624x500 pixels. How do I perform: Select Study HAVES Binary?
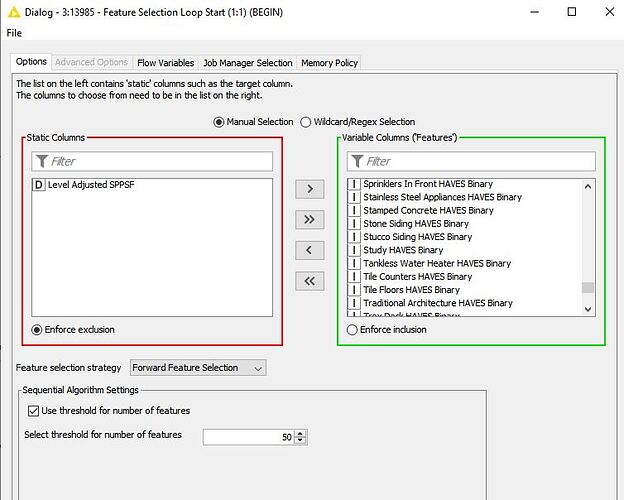[403, 250]
